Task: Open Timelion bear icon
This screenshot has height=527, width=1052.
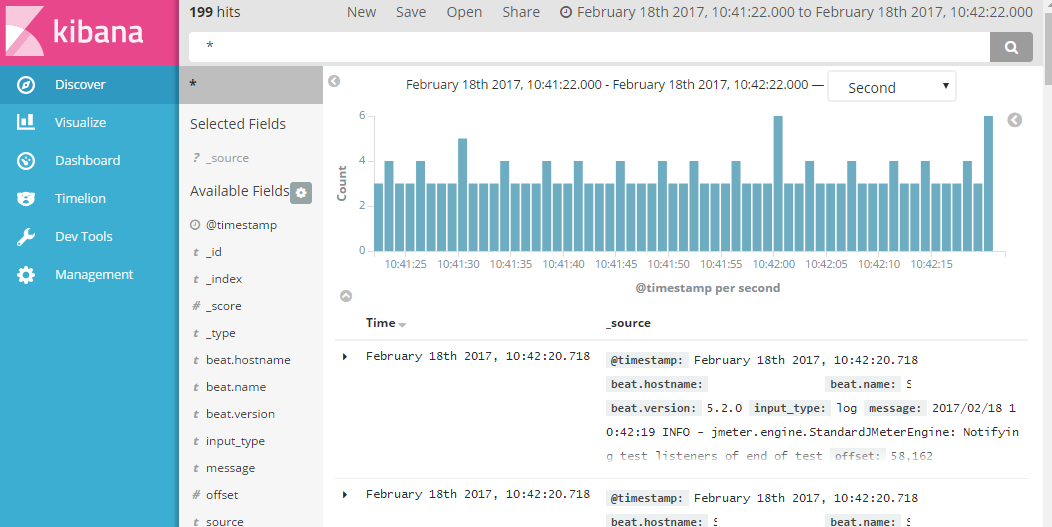Action: click(x=25, y=199)
